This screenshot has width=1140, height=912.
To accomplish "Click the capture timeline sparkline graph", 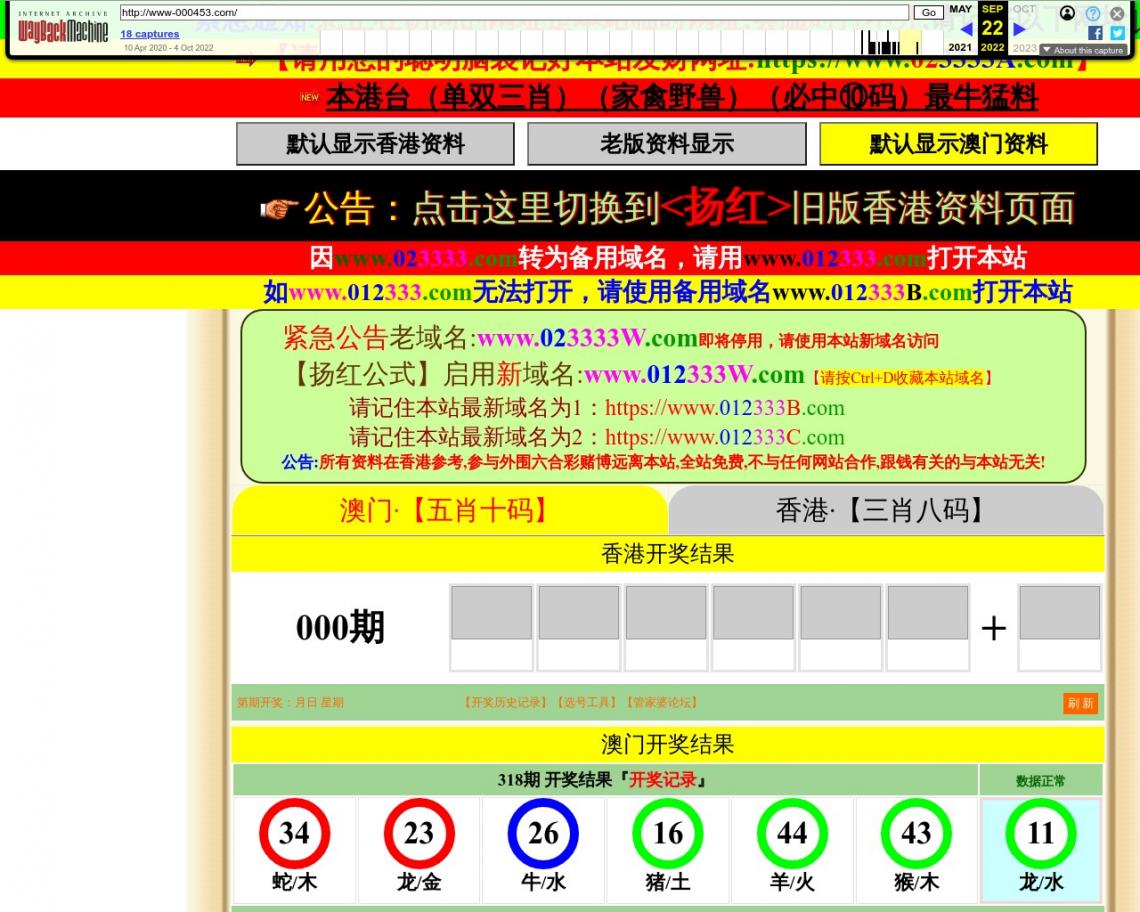I will [631, 41].
